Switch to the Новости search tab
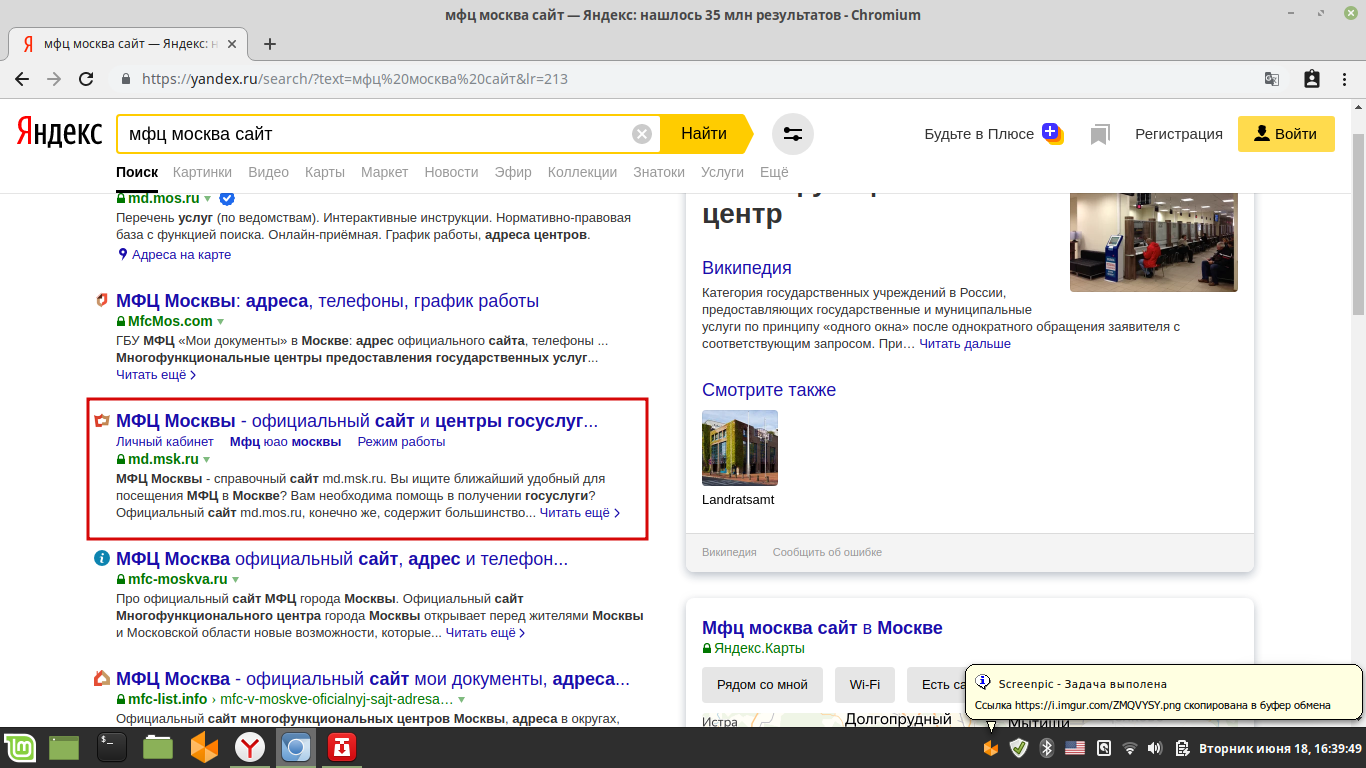This screenshot has width=1366, height=768. pyautogui.click(x=451, y=172)
